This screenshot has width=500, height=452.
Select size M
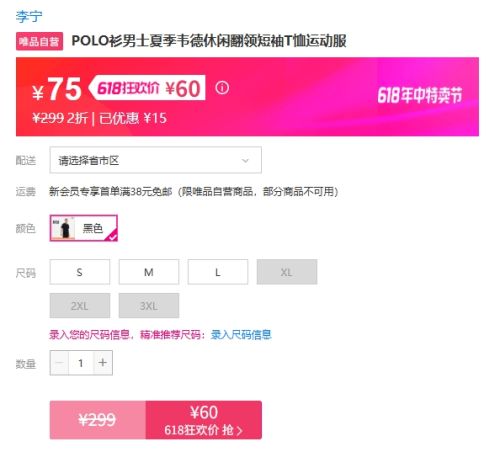click(149, 272)
